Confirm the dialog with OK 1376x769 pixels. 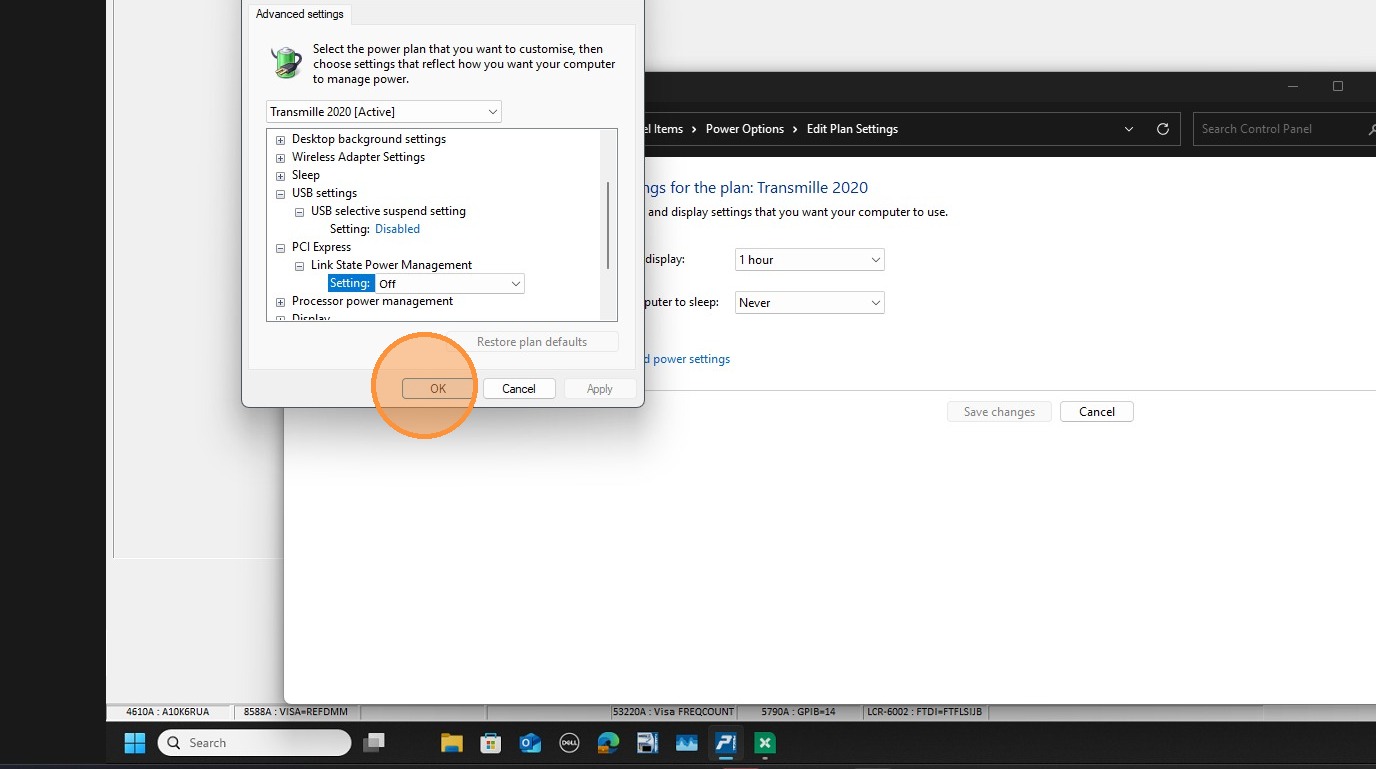coord(438,389)
